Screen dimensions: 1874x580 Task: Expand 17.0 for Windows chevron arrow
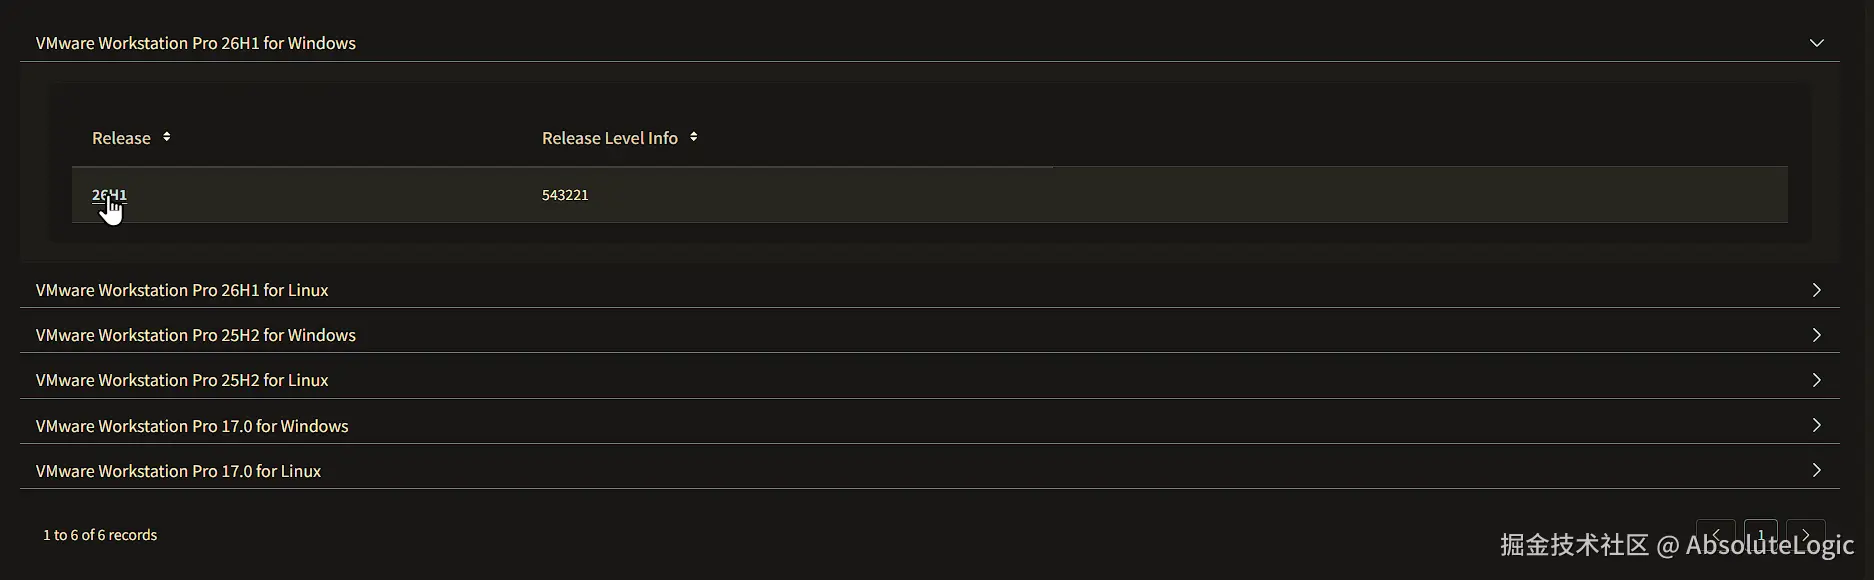point(1817,425)
